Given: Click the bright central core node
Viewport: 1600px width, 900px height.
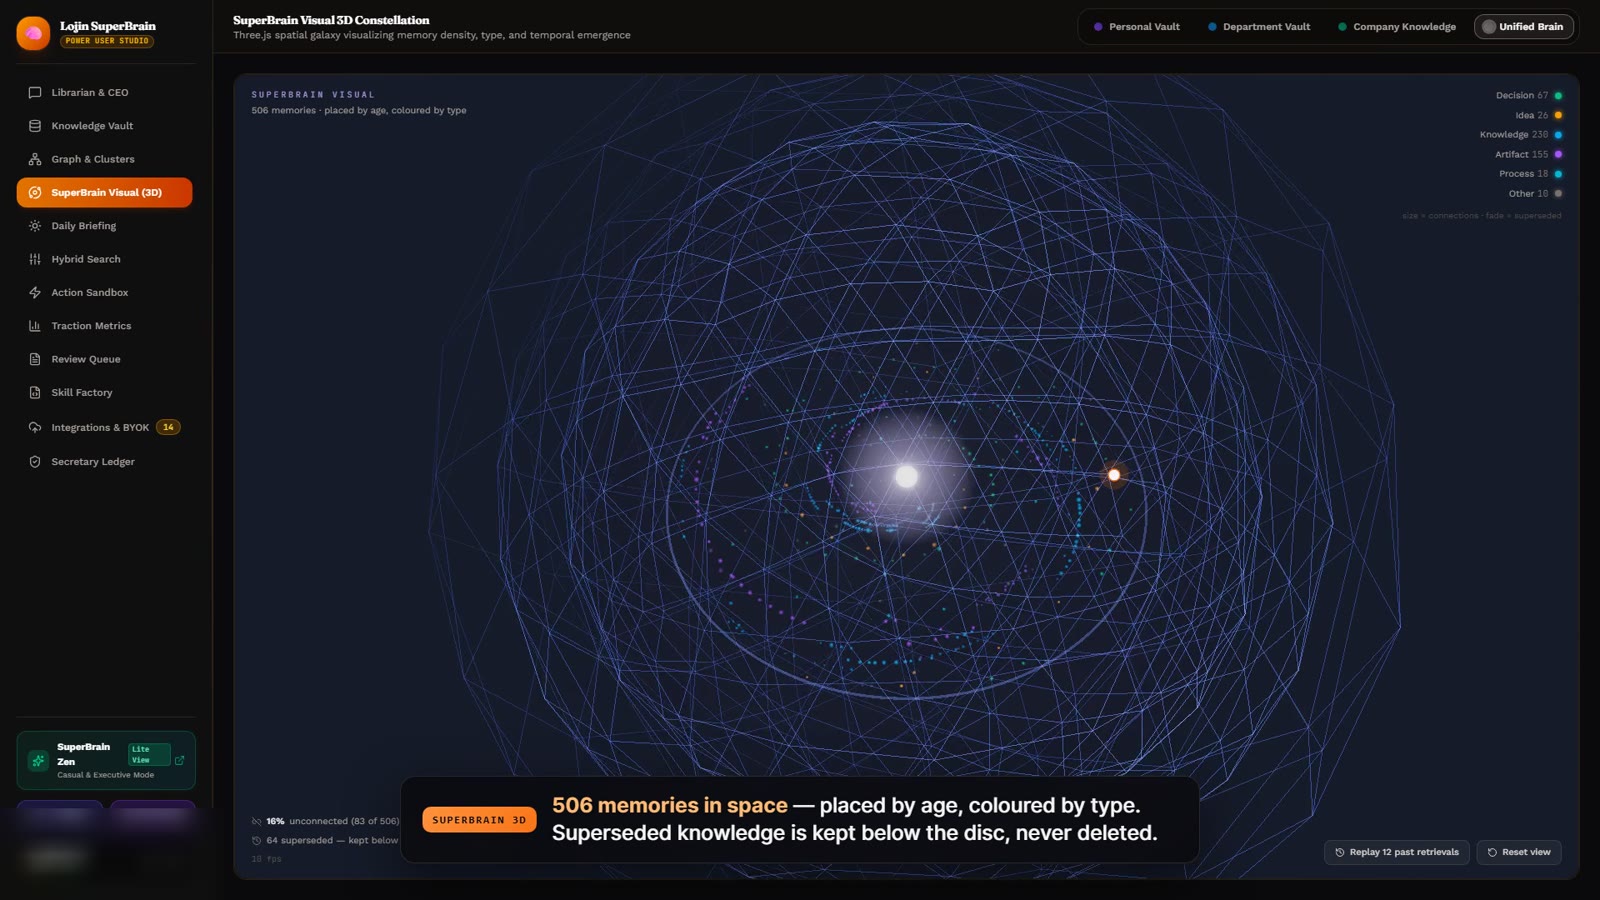Looking at the screenshot, I should 906,477.
